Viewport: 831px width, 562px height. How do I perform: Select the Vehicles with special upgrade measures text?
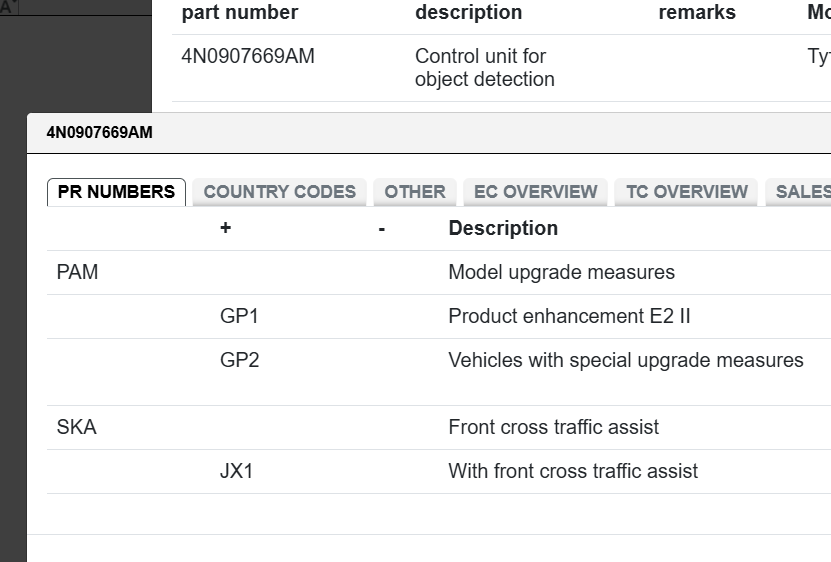pyautogui.click(x=625, y=360)
